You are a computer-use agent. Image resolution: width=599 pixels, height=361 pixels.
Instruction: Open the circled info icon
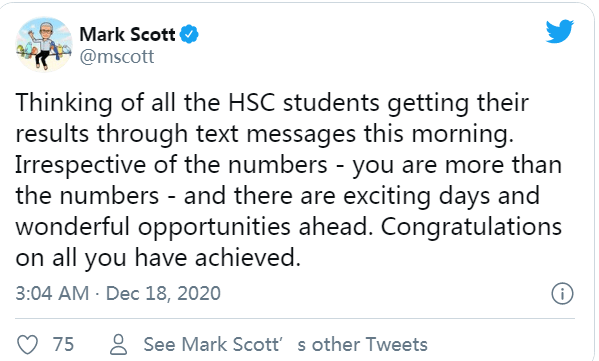[x=562, y=293]
